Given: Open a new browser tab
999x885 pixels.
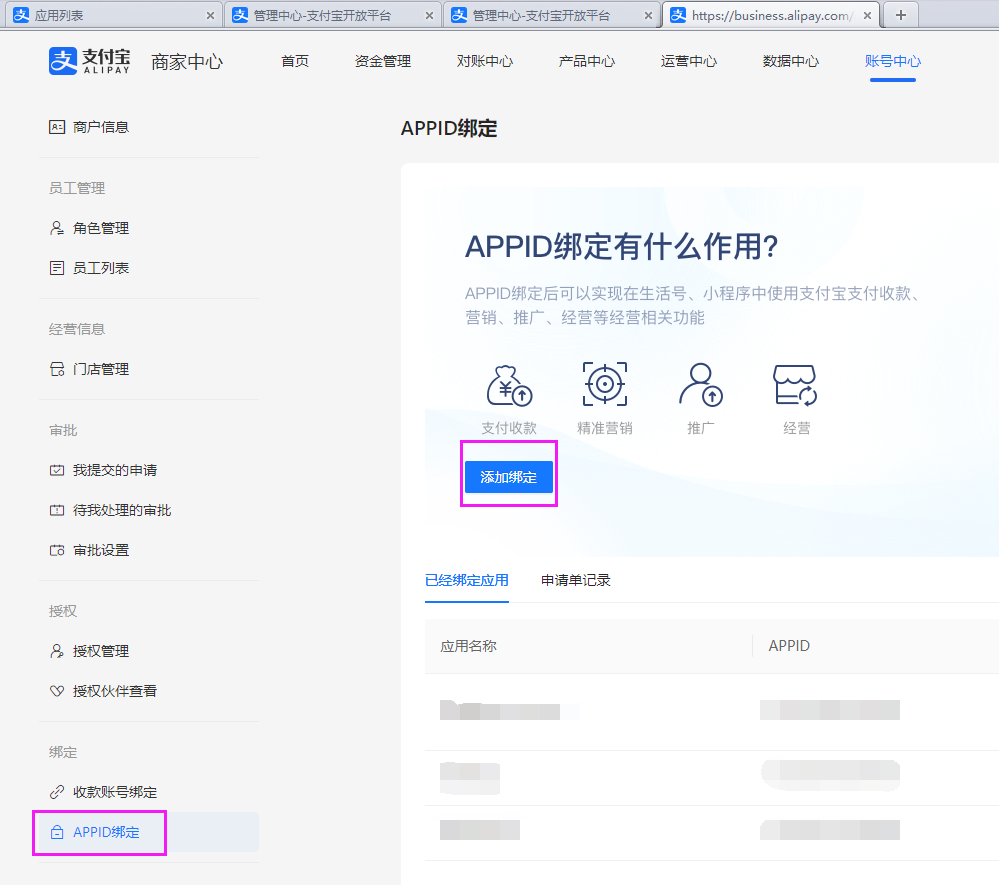Looking at the screenshot, I should [901, 15].
